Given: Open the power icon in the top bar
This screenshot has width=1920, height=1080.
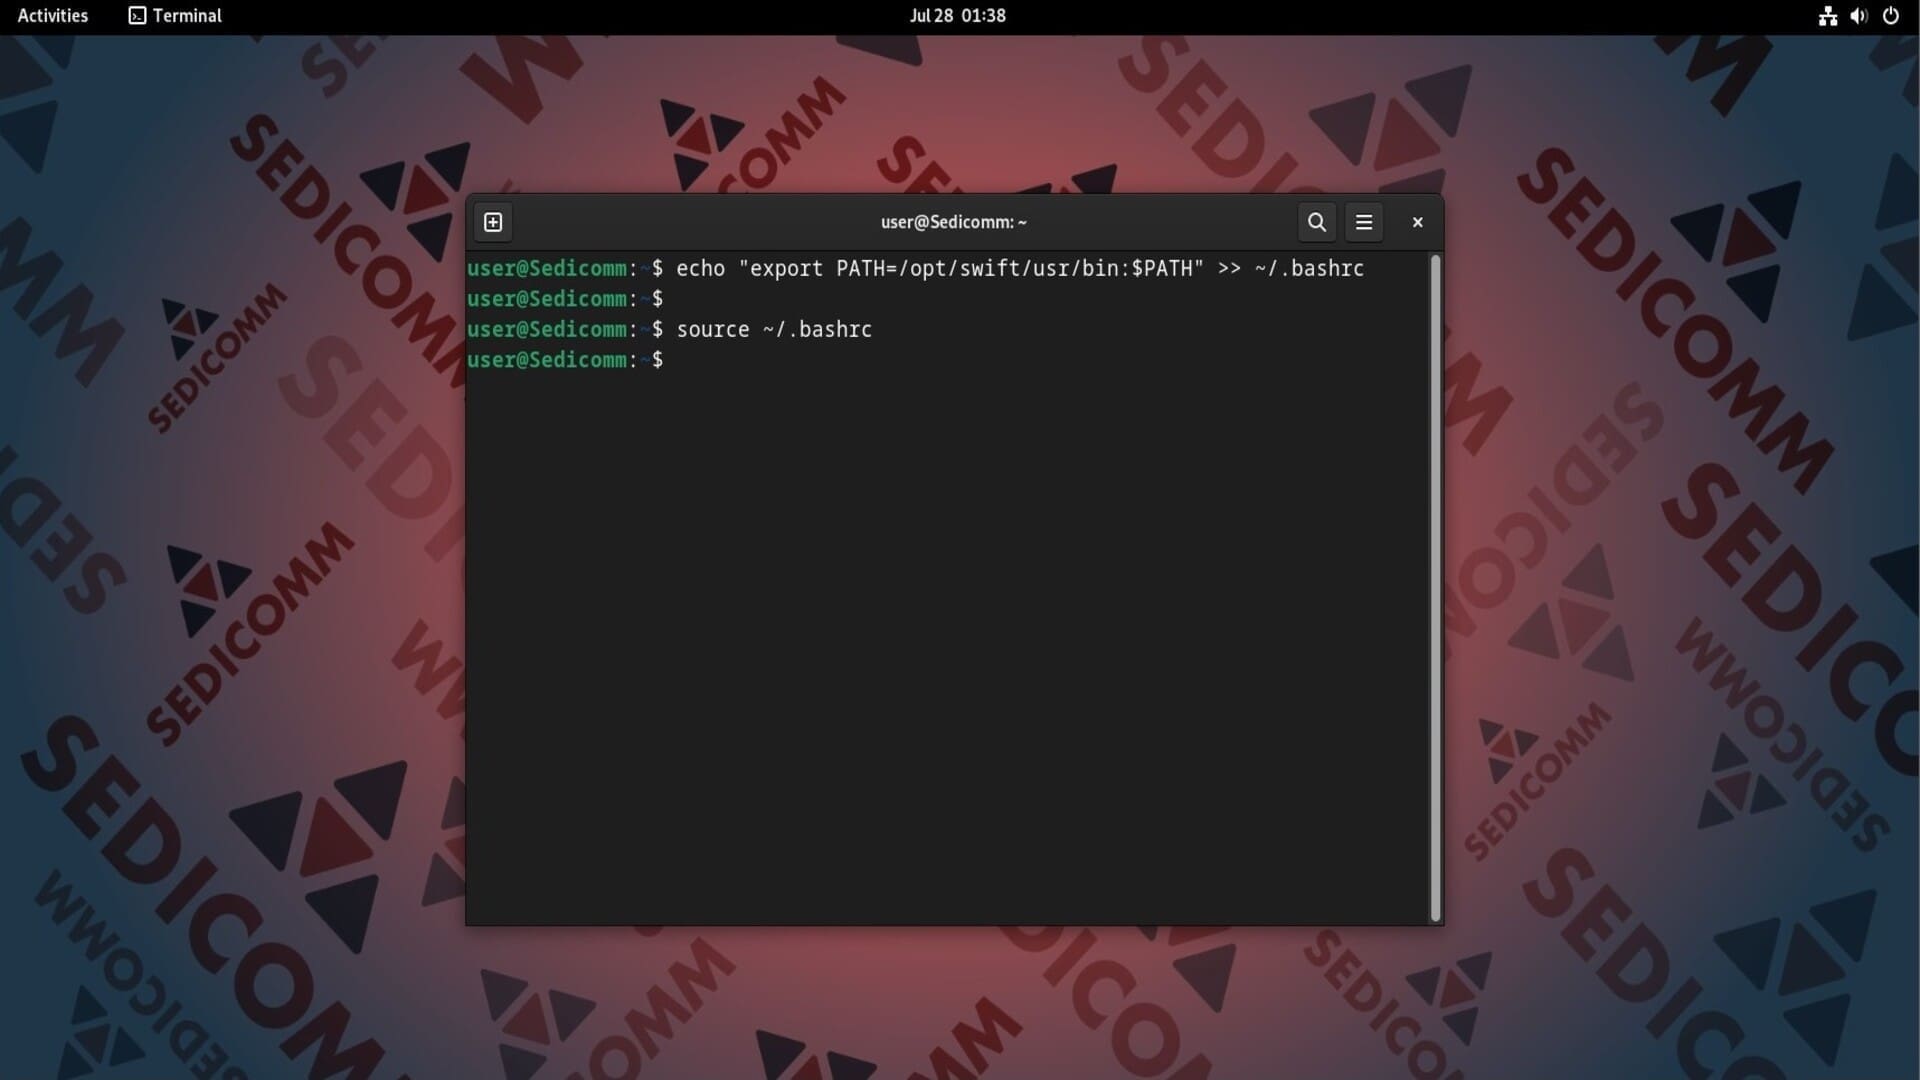Looking at the screenshot, I should (x=1890, y=16).
